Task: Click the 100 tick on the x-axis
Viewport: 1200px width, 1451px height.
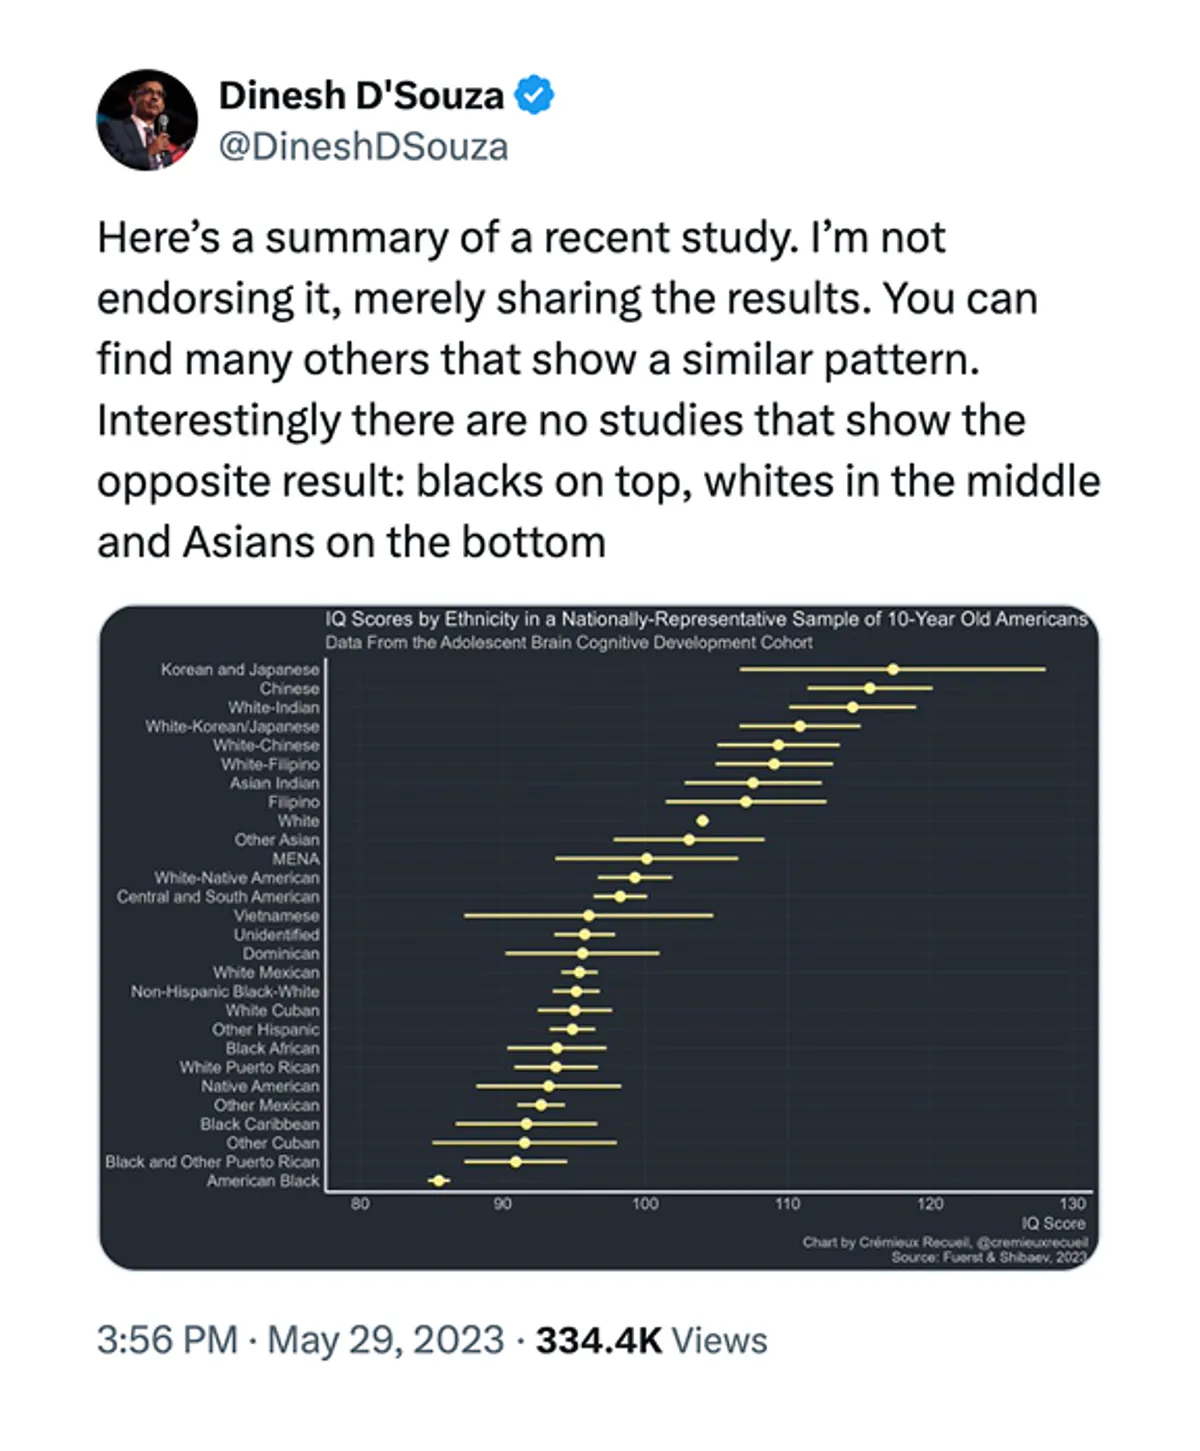Action: 645,1204
